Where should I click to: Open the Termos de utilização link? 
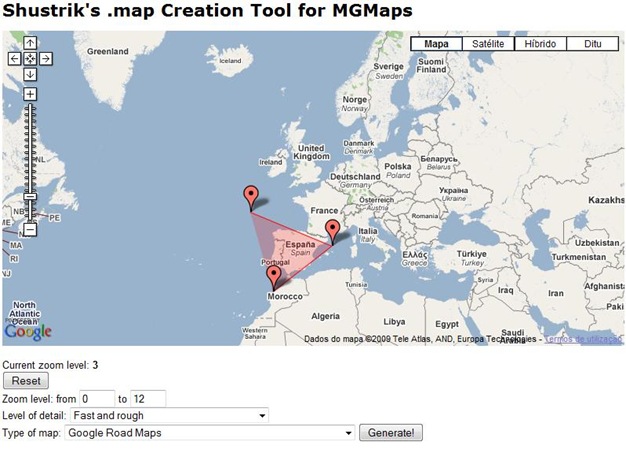584,339
